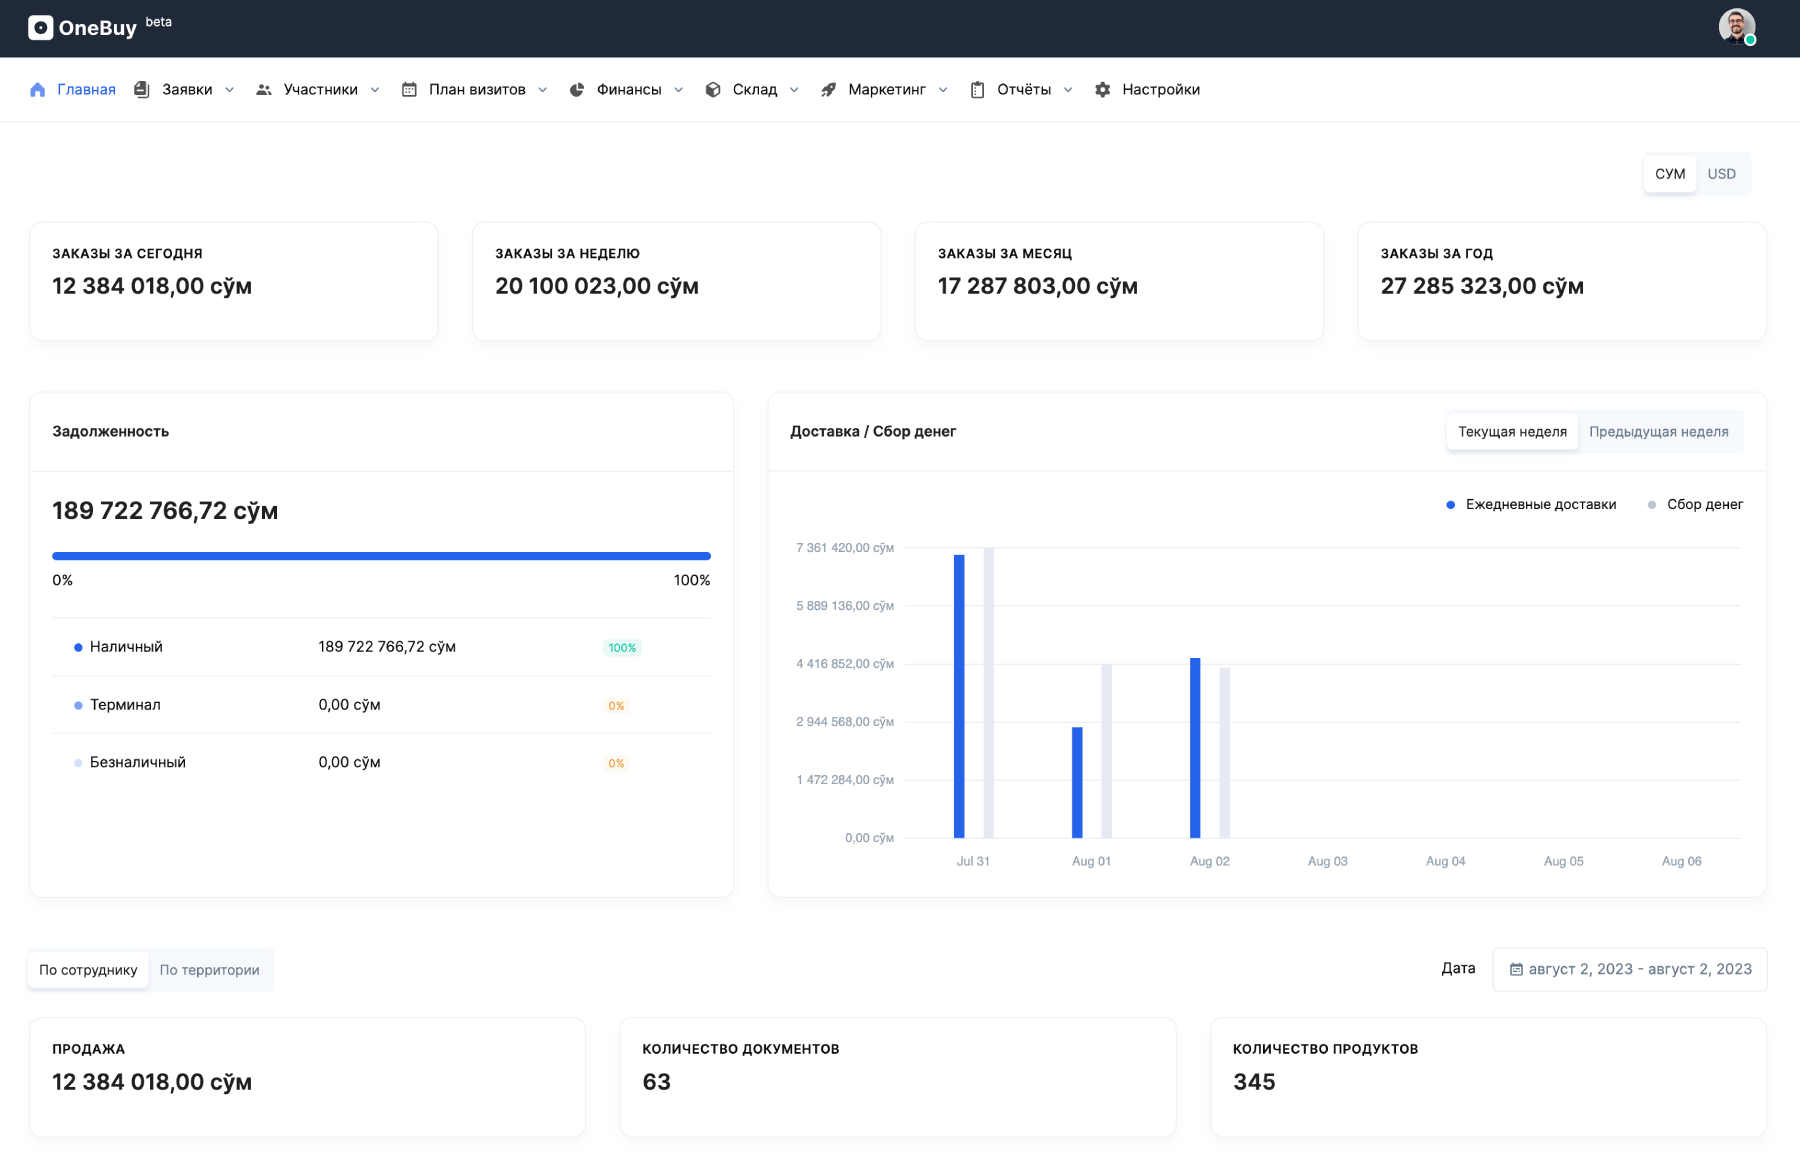Viewport: 1800px width, 1166px height.
Task: Click the Заявки documents icon
Action: [x=142, y=90]
